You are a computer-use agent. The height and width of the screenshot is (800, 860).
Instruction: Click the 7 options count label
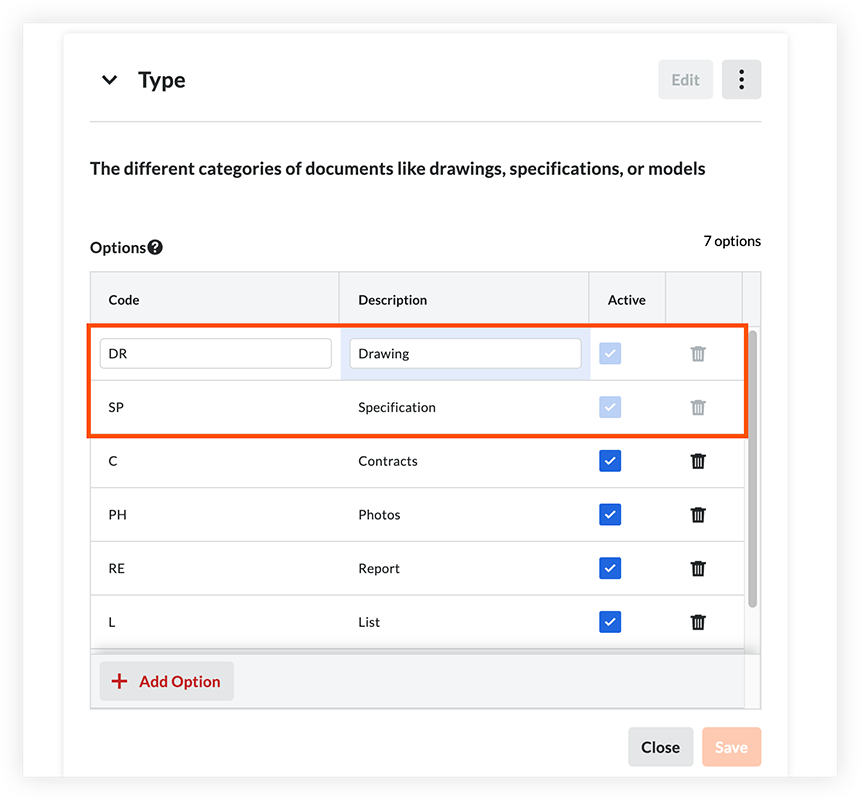(x=732, y=241)
